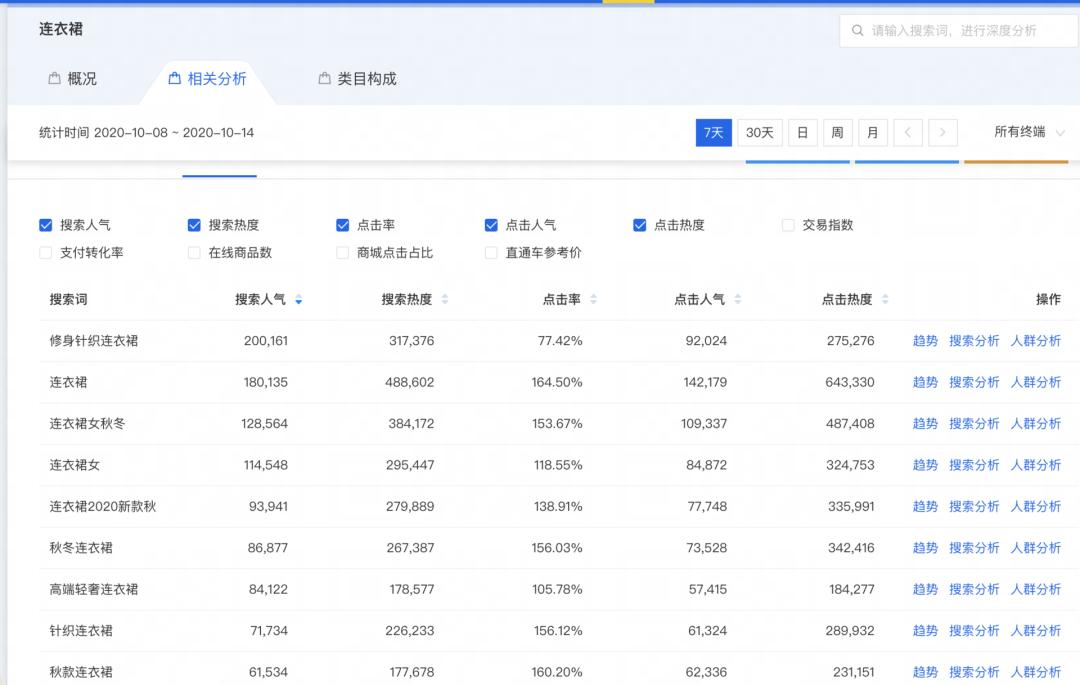Click the sort icon beside 点击人气 column
1080x685 pixels.
[737, 299]
